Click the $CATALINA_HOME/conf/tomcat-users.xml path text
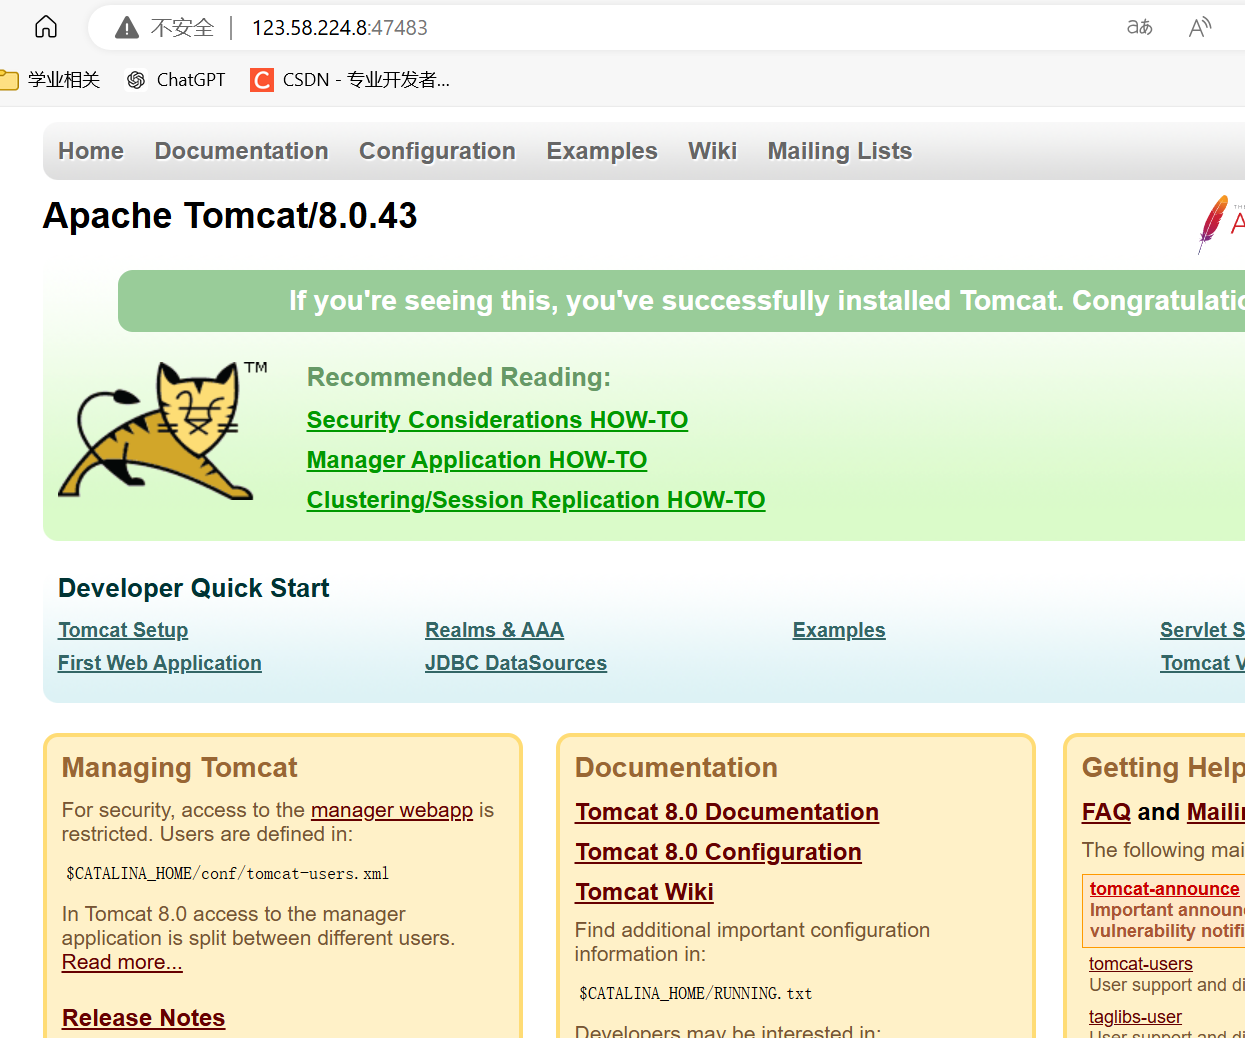Viewport: 1245px width, 1038px height. tap(228, 874)
